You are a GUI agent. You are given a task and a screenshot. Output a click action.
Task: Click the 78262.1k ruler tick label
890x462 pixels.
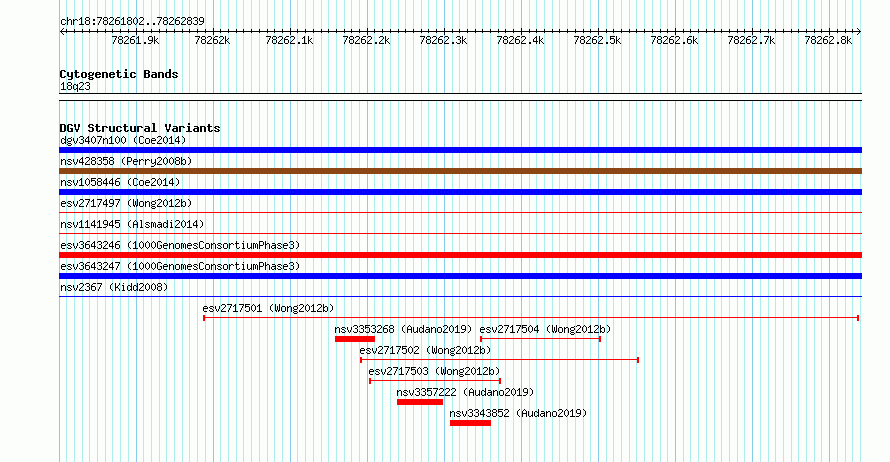tap(289, 40)
